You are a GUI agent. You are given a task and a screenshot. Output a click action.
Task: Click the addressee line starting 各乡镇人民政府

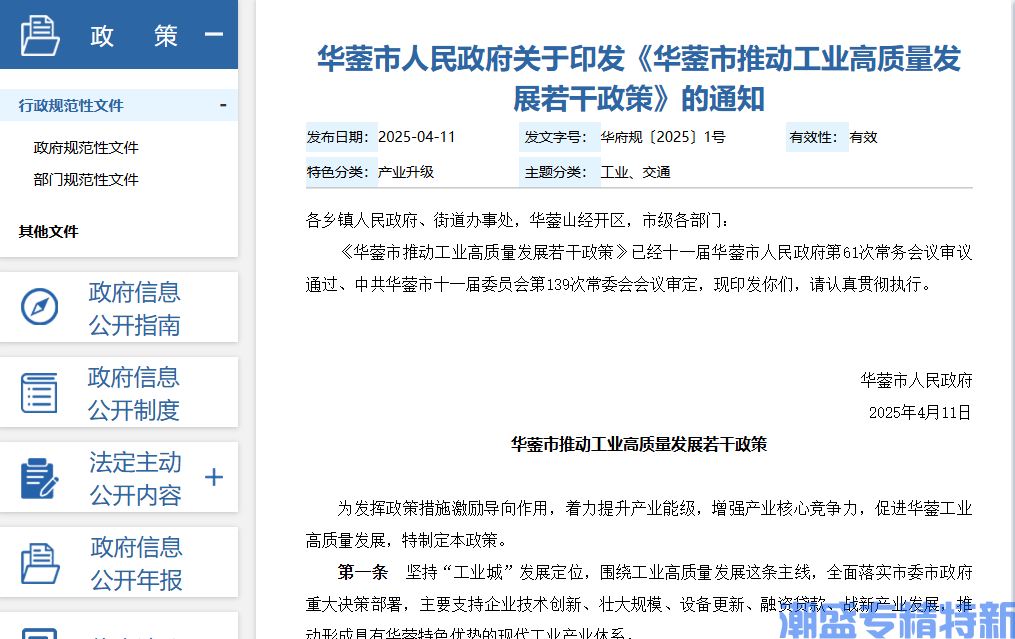pyautogui.click(x=517, y=221)
